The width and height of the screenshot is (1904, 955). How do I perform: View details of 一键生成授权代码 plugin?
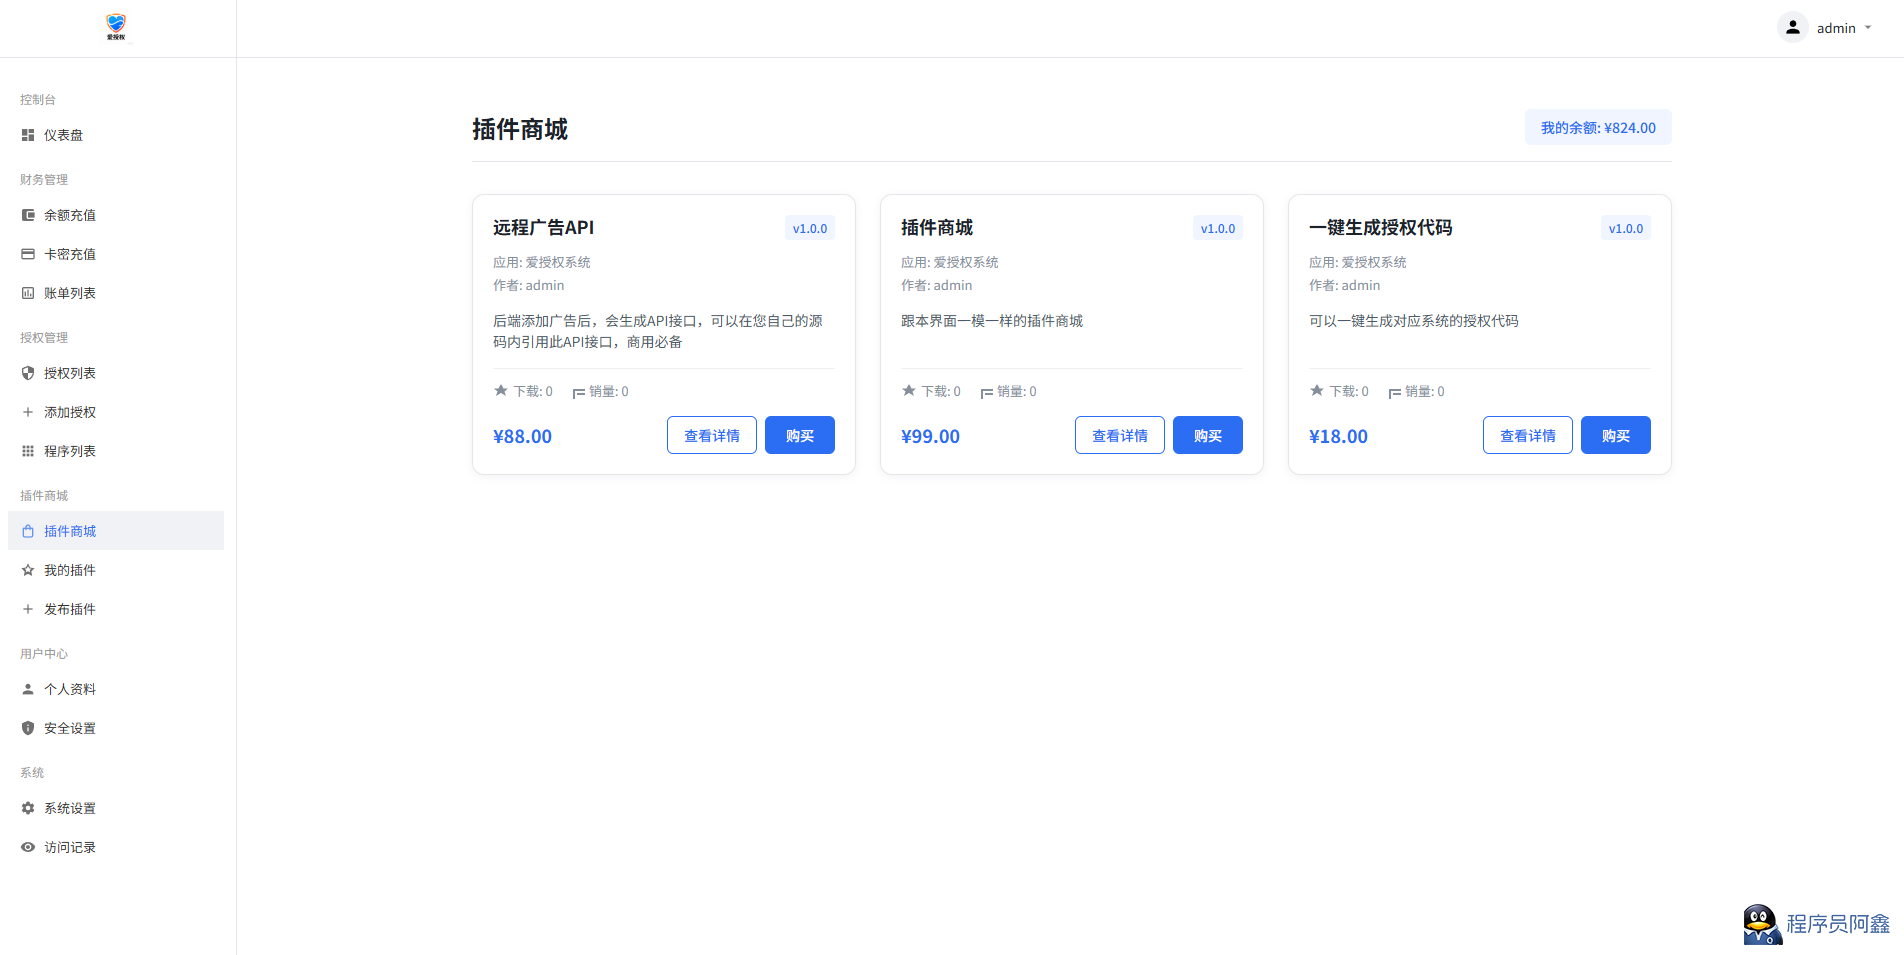pyautogui.click(x=1527, y=435)
